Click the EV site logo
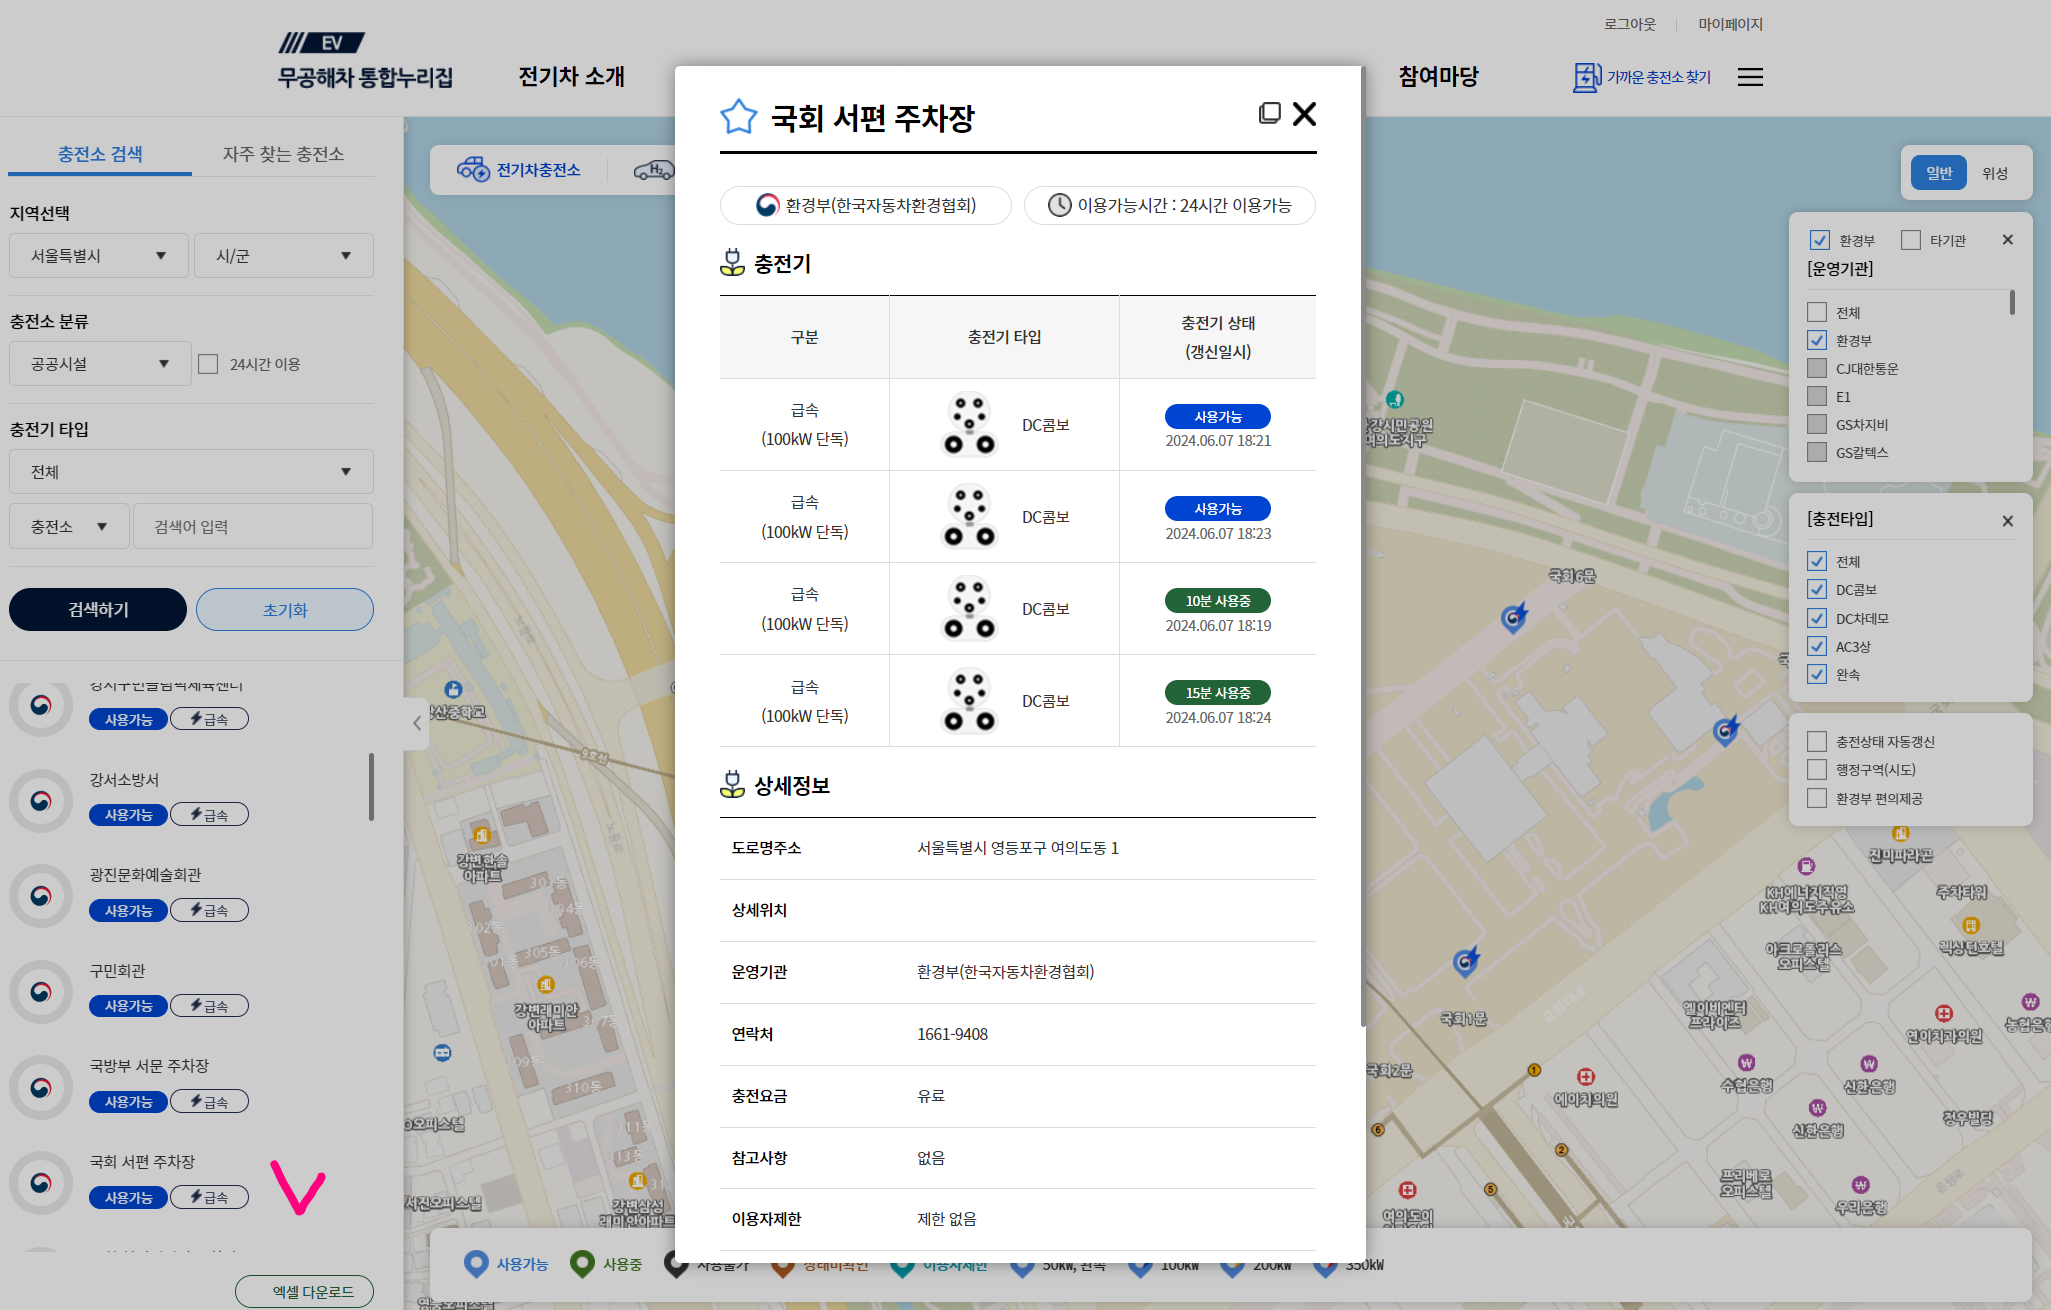 click(322, 43)
